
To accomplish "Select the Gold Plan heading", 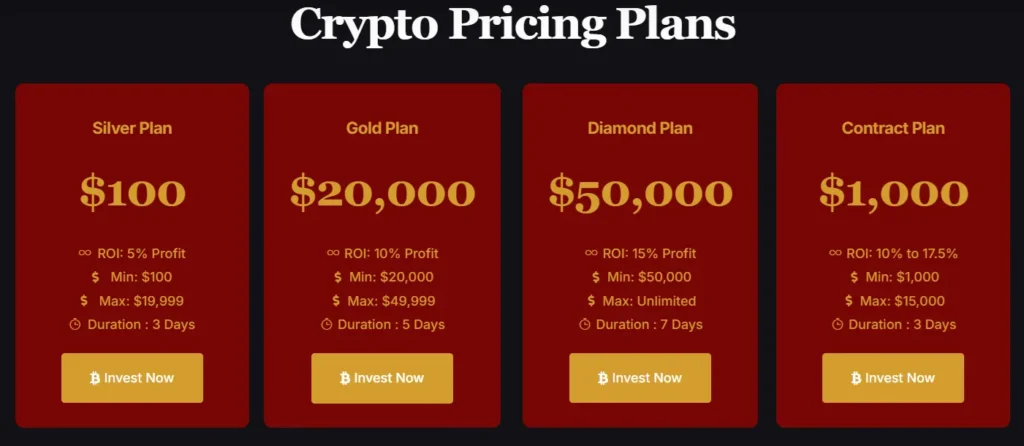I will point(382,128).
